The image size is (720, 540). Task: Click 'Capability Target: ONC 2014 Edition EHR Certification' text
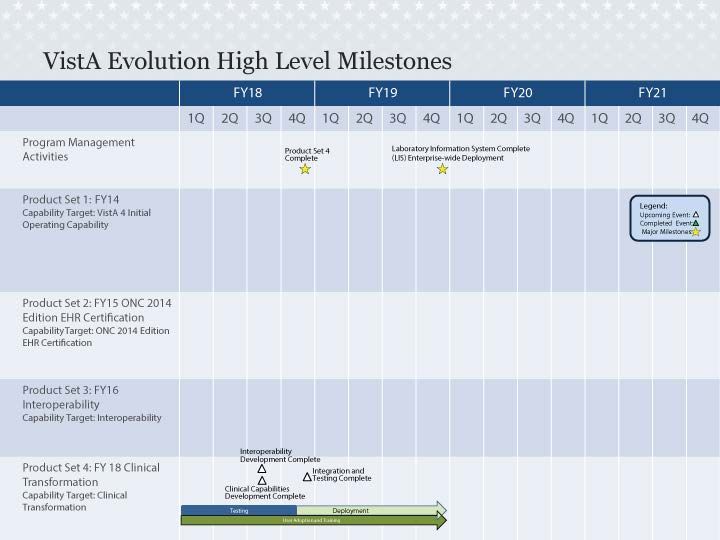(x=96, y=337)
